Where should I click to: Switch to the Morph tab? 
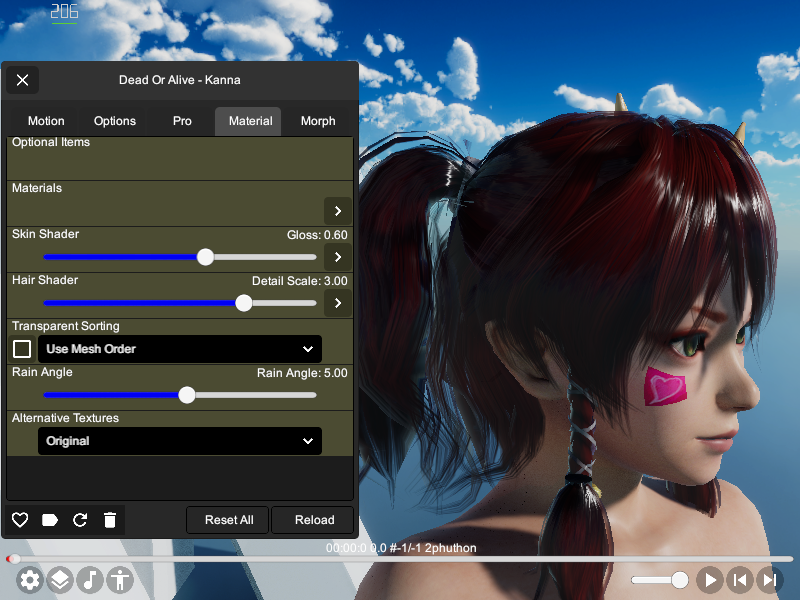(318, 121)
